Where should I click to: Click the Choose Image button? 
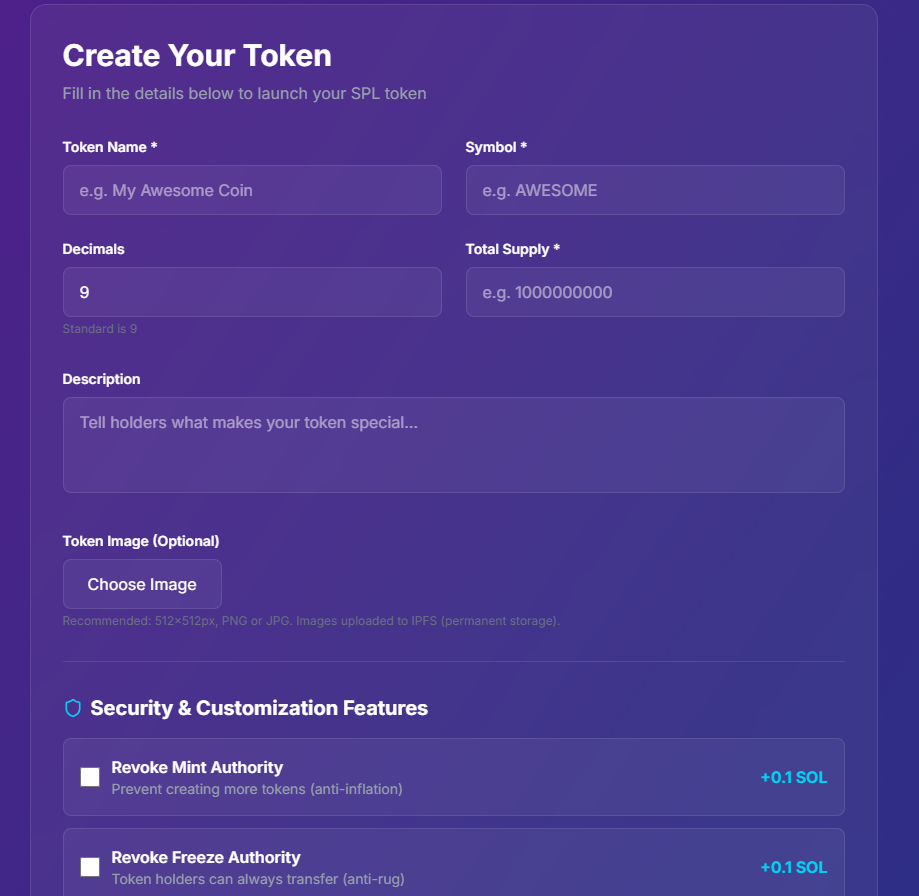tap(142, 584)
